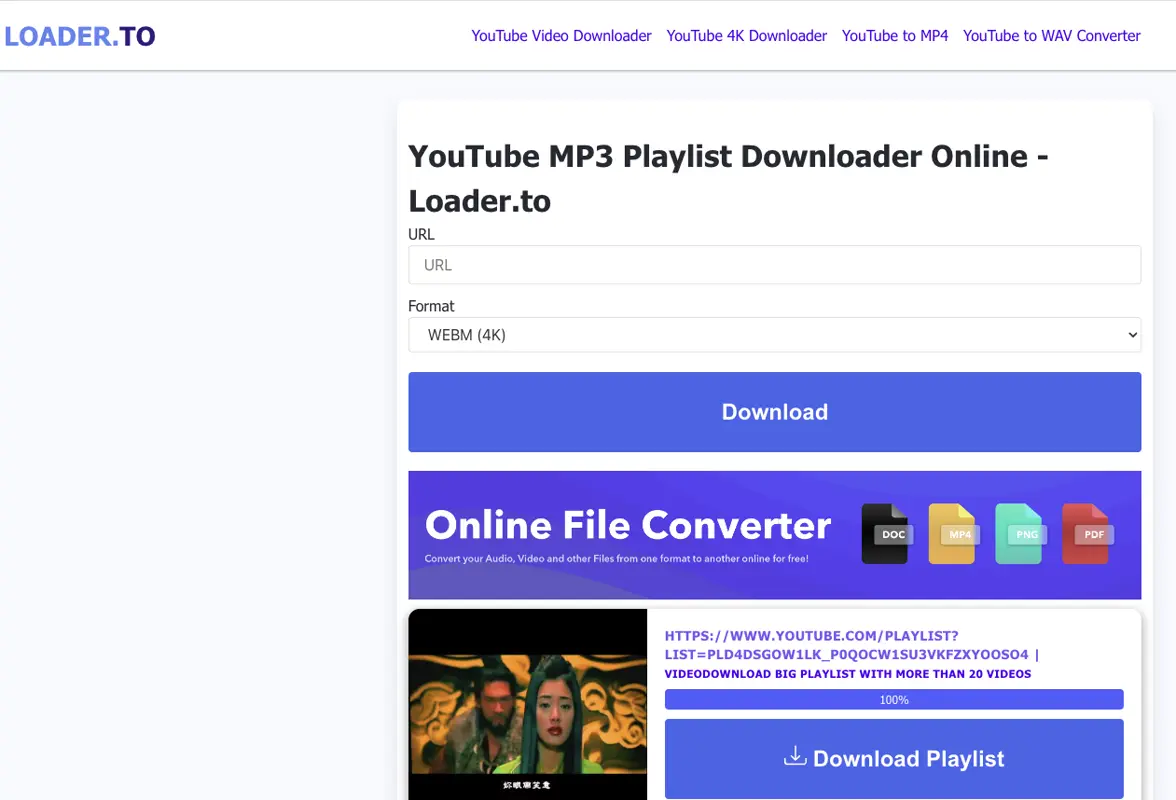Click the Online File Converter banner
The height and width of the screenshot is (800, 1176).
629,524
